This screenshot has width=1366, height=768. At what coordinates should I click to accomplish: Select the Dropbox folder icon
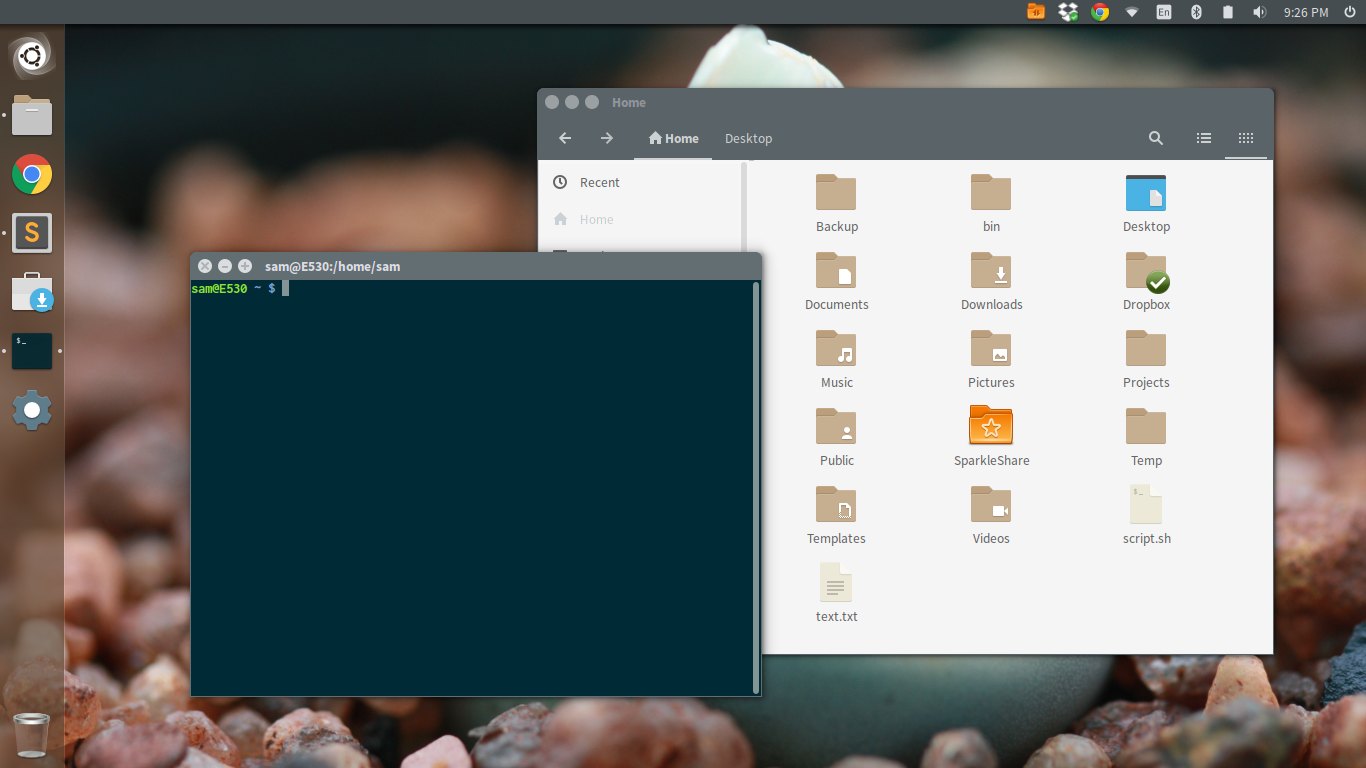tap(1146, 271)
